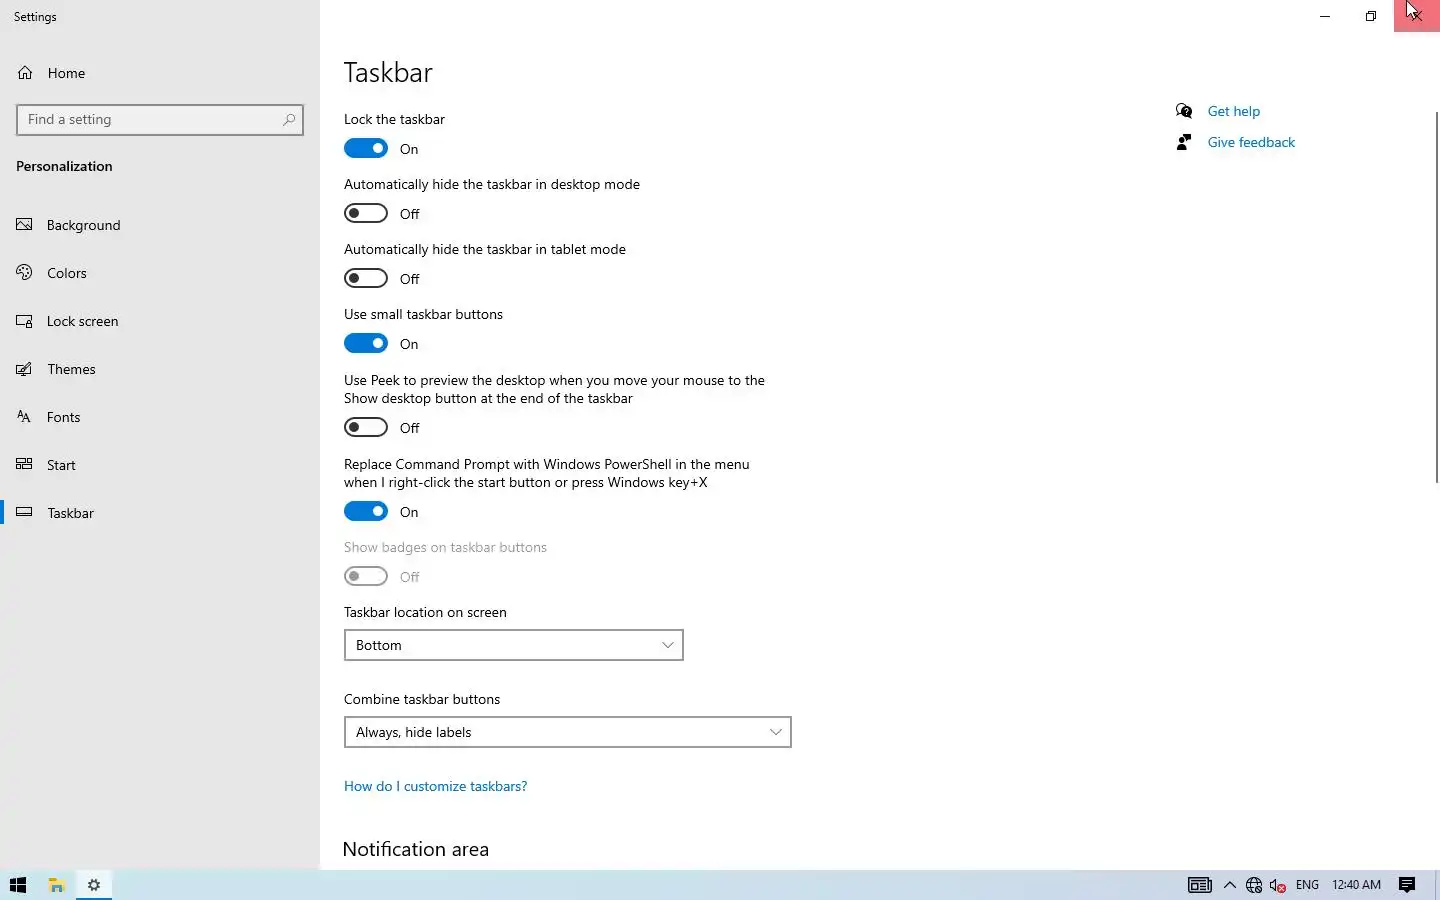
Task: Click the 12:40 AM clock
Action: [x=1356, y=885]
